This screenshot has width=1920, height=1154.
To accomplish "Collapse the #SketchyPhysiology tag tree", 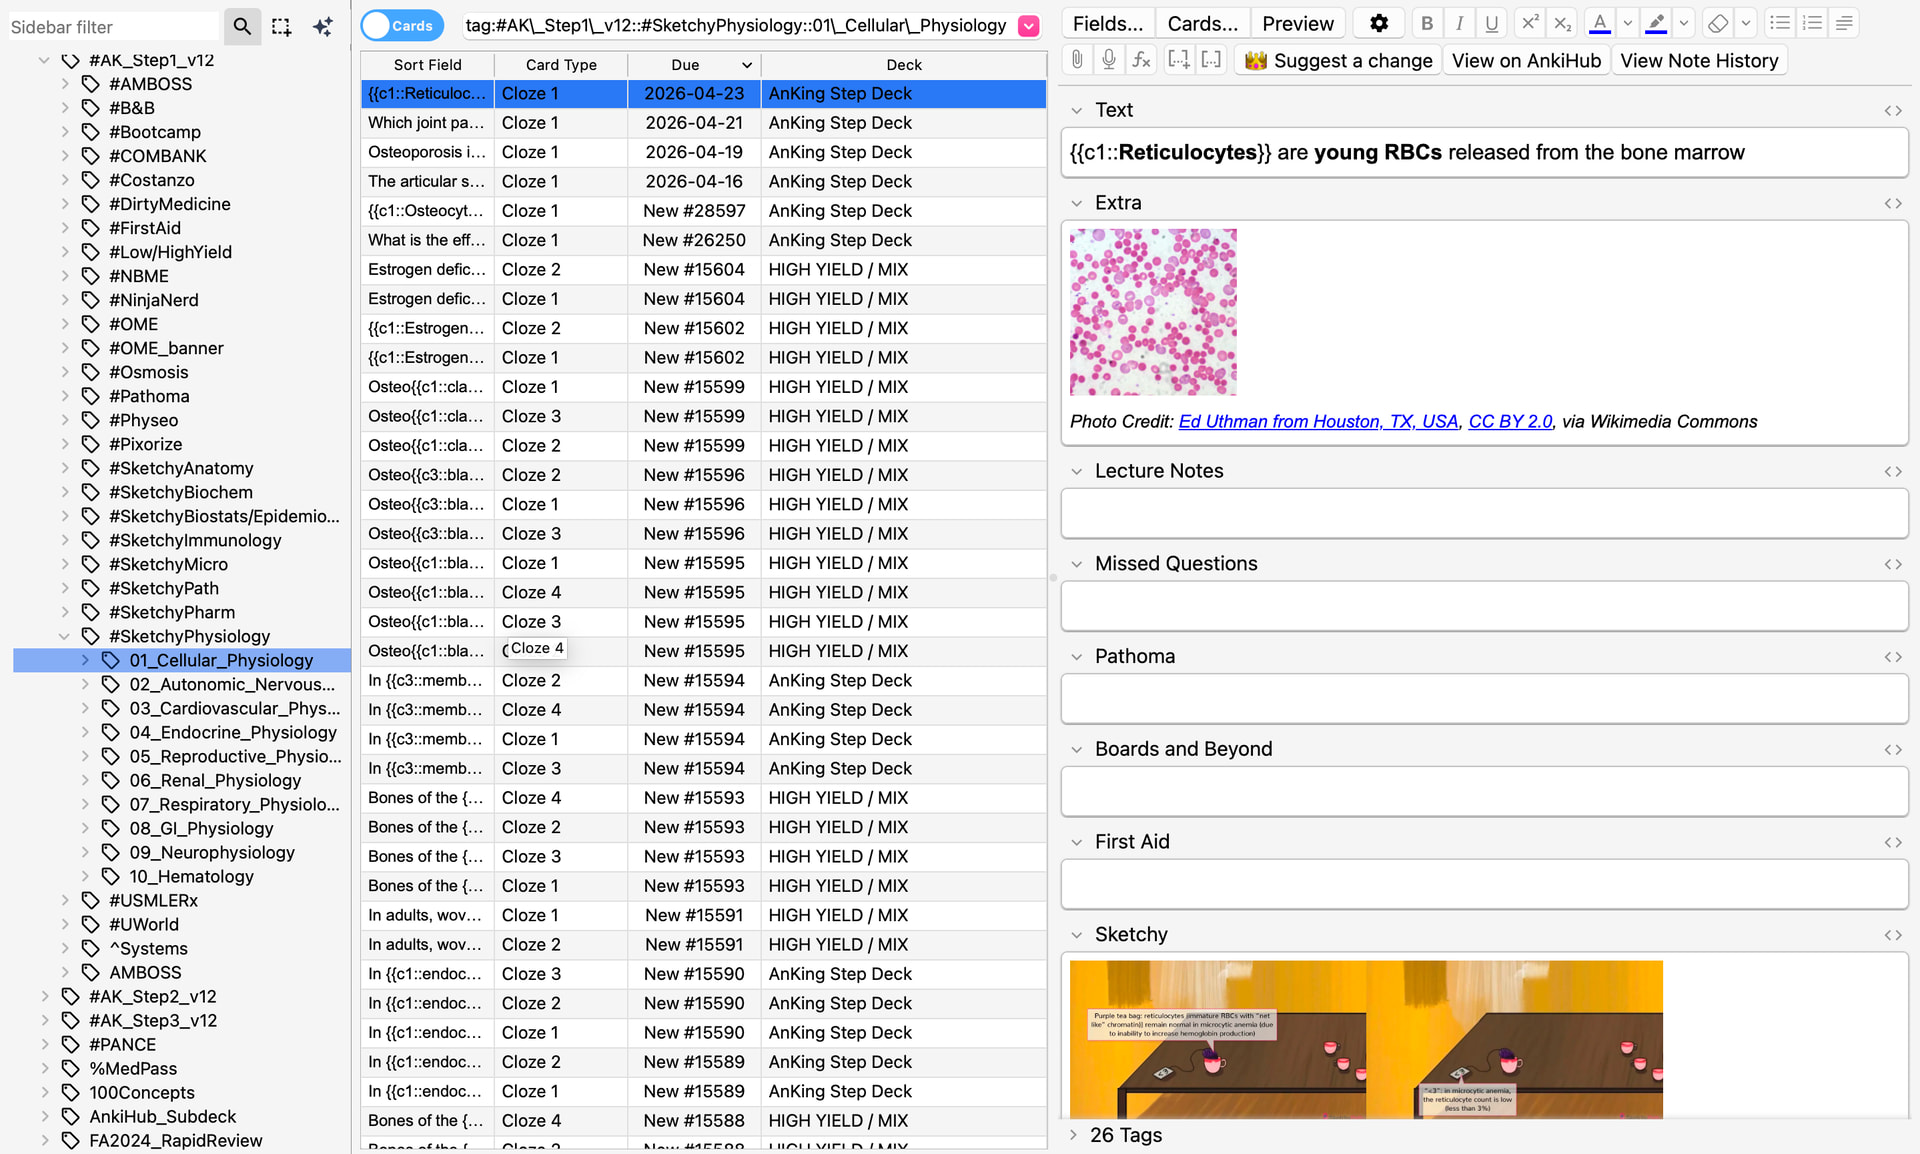I will (x=64, y=636).
